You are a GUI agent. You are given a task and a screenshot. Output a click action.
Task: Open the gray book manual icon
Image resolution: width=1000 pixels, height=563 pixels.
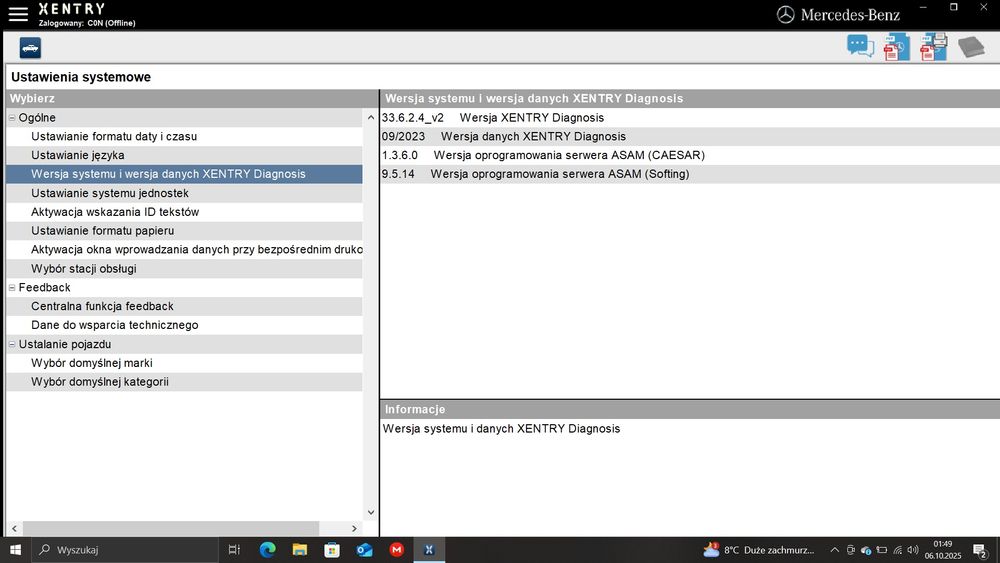coord(971,47)
